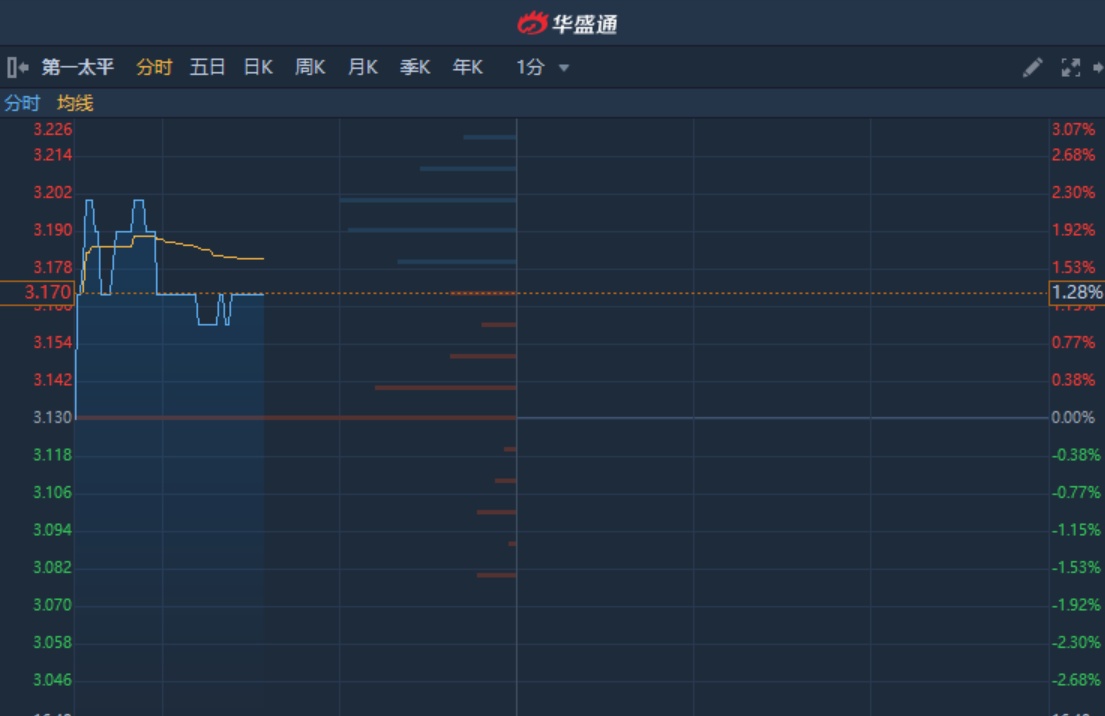Screen dimensions: 1105x716
Task: Click the 第一太平 stock name
Action: [78, 68]
